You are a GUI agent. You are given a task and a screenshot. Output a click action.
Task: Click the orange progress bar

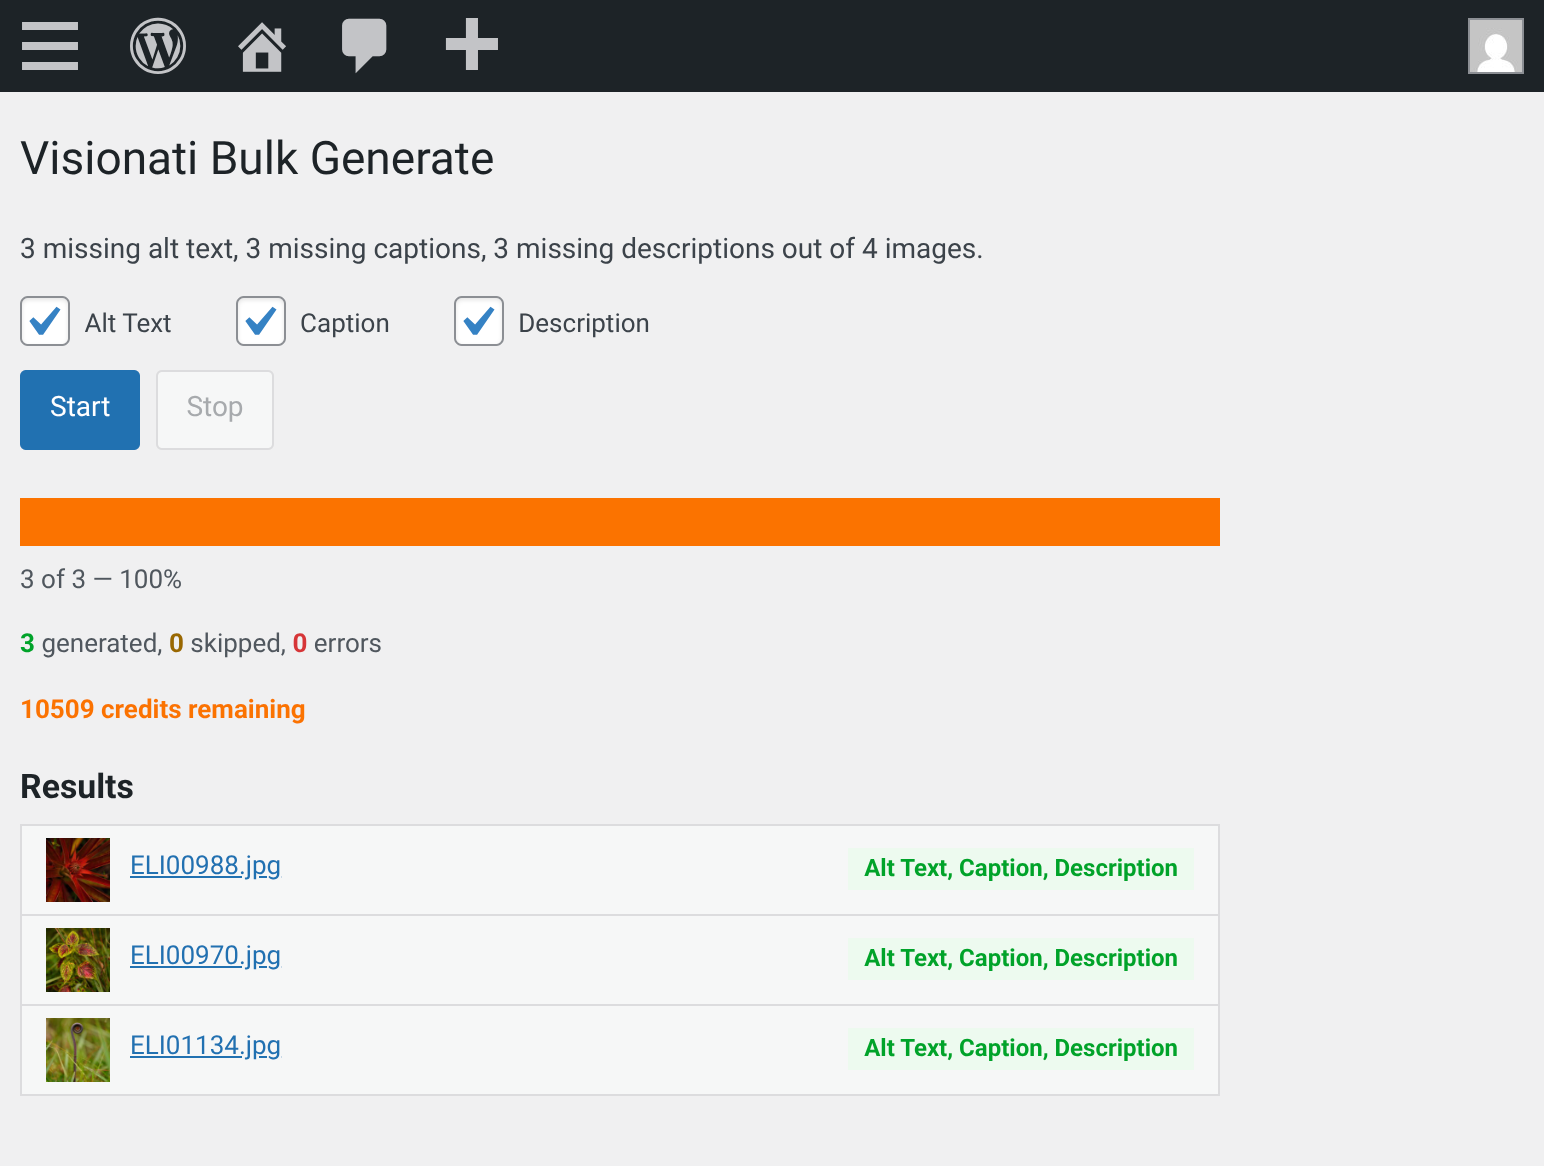[x=620, y=521]
